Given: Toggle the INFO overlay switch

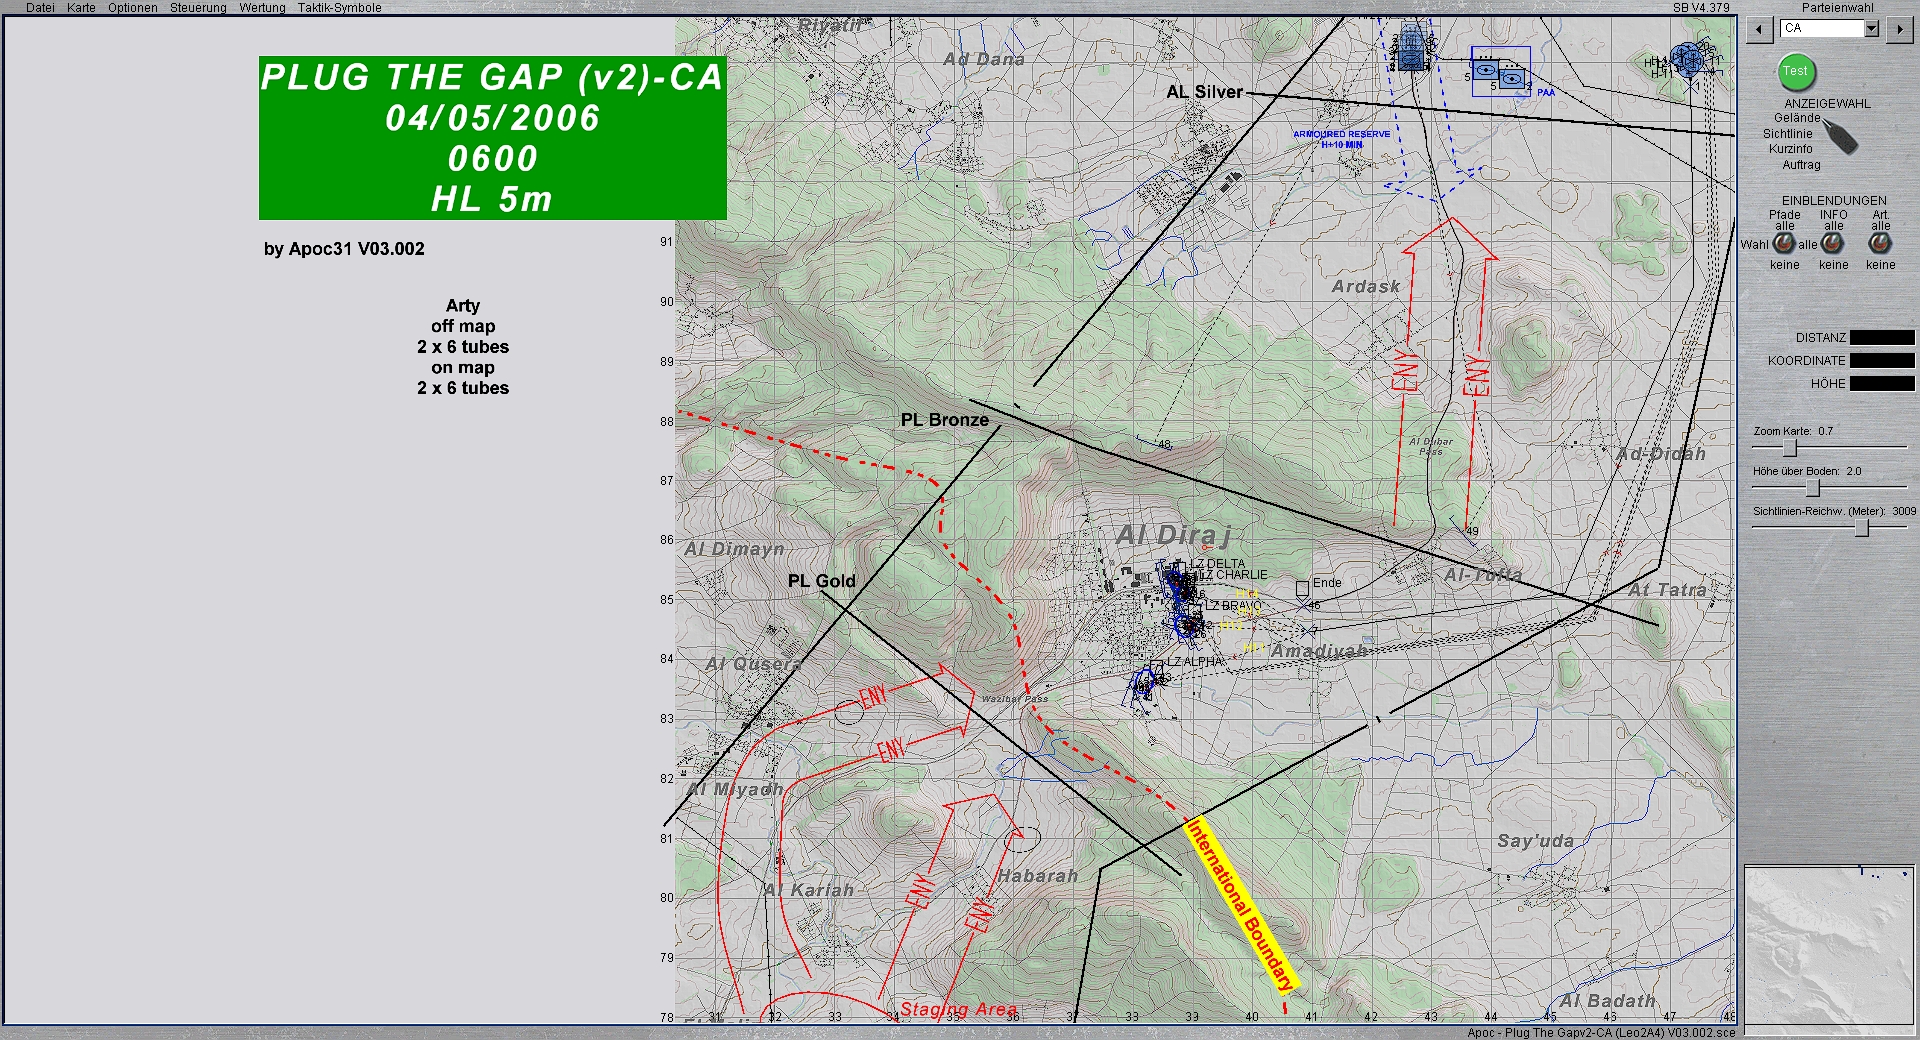Looking at the screenshot, I should click(1832, 244).
